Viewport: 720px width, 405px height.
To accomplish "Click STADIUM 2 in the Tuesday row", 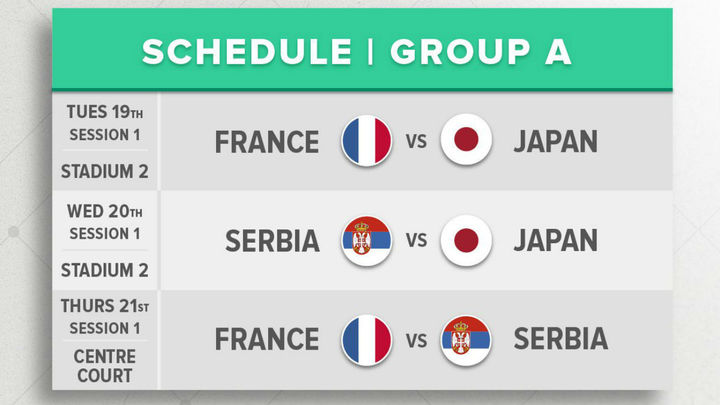I will click(104, 171).
